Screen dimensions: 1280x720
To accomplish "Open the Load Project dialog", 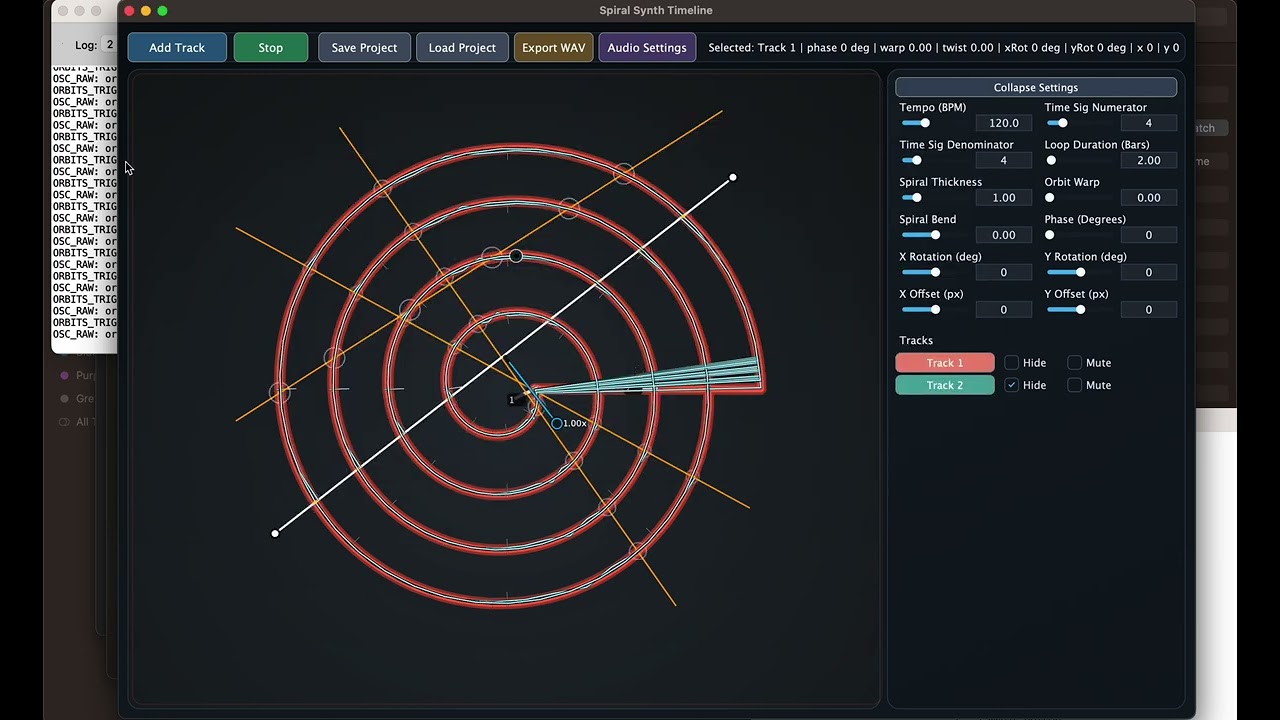I will pos(462,48).
